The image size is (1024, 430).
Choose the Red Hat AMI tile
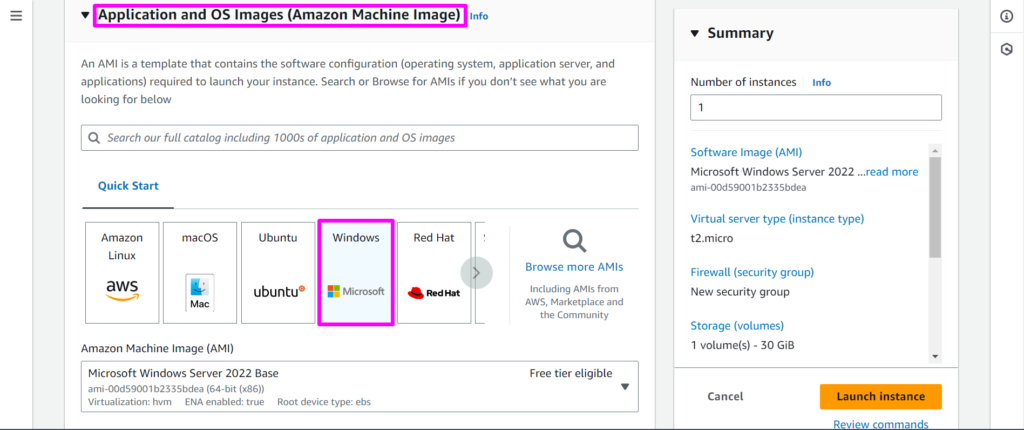tap(433, 272)
